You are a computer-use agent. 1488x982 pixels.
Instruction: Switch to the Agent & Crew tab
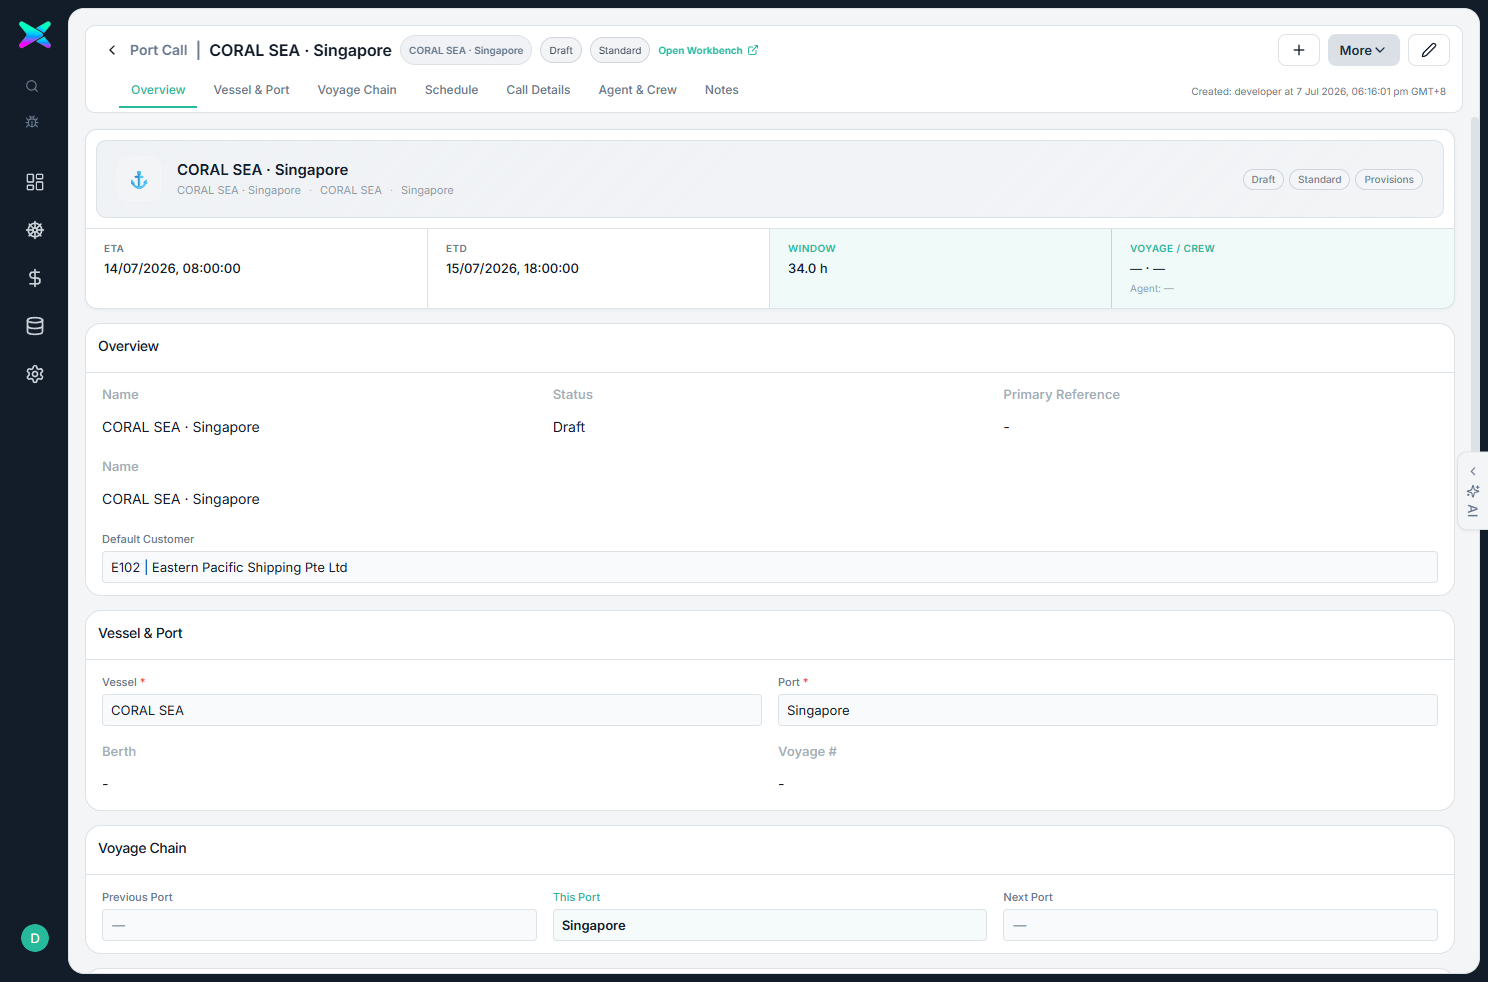point(638,90)
